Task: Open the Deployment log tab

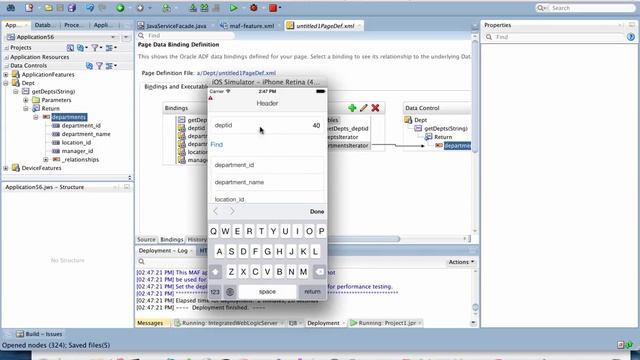Action: tap(323, 323)
